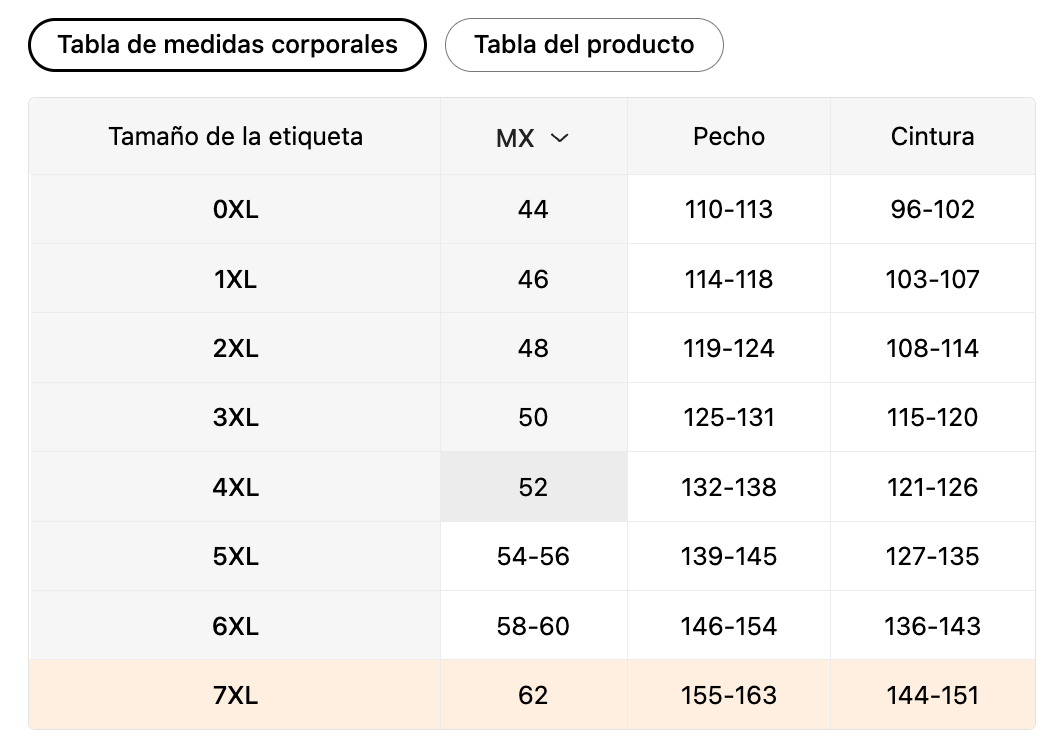Click the highlighted 7XL size row
The width and height of the screenshot is (1048, 750).
235,695
